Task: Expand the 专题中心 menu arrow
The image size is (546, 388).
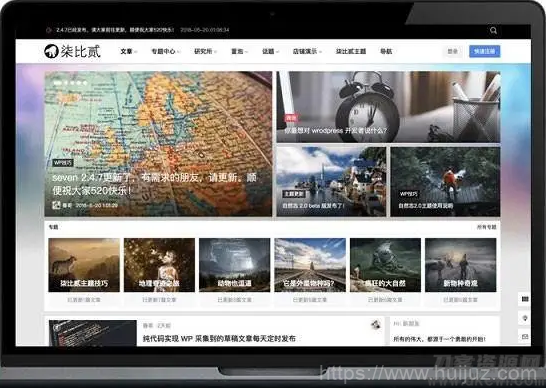Action: coord(178,52)
